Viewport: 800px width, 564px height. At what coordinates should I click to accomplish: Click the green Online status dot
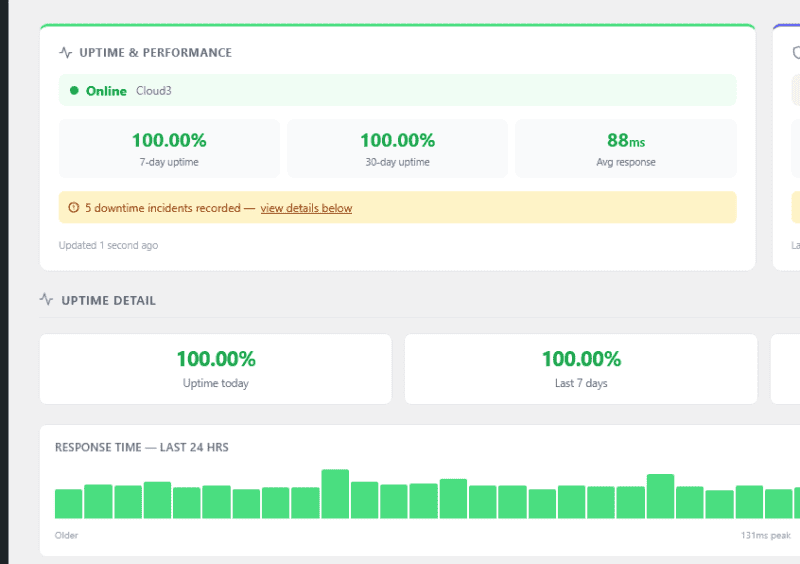(74, 90)
